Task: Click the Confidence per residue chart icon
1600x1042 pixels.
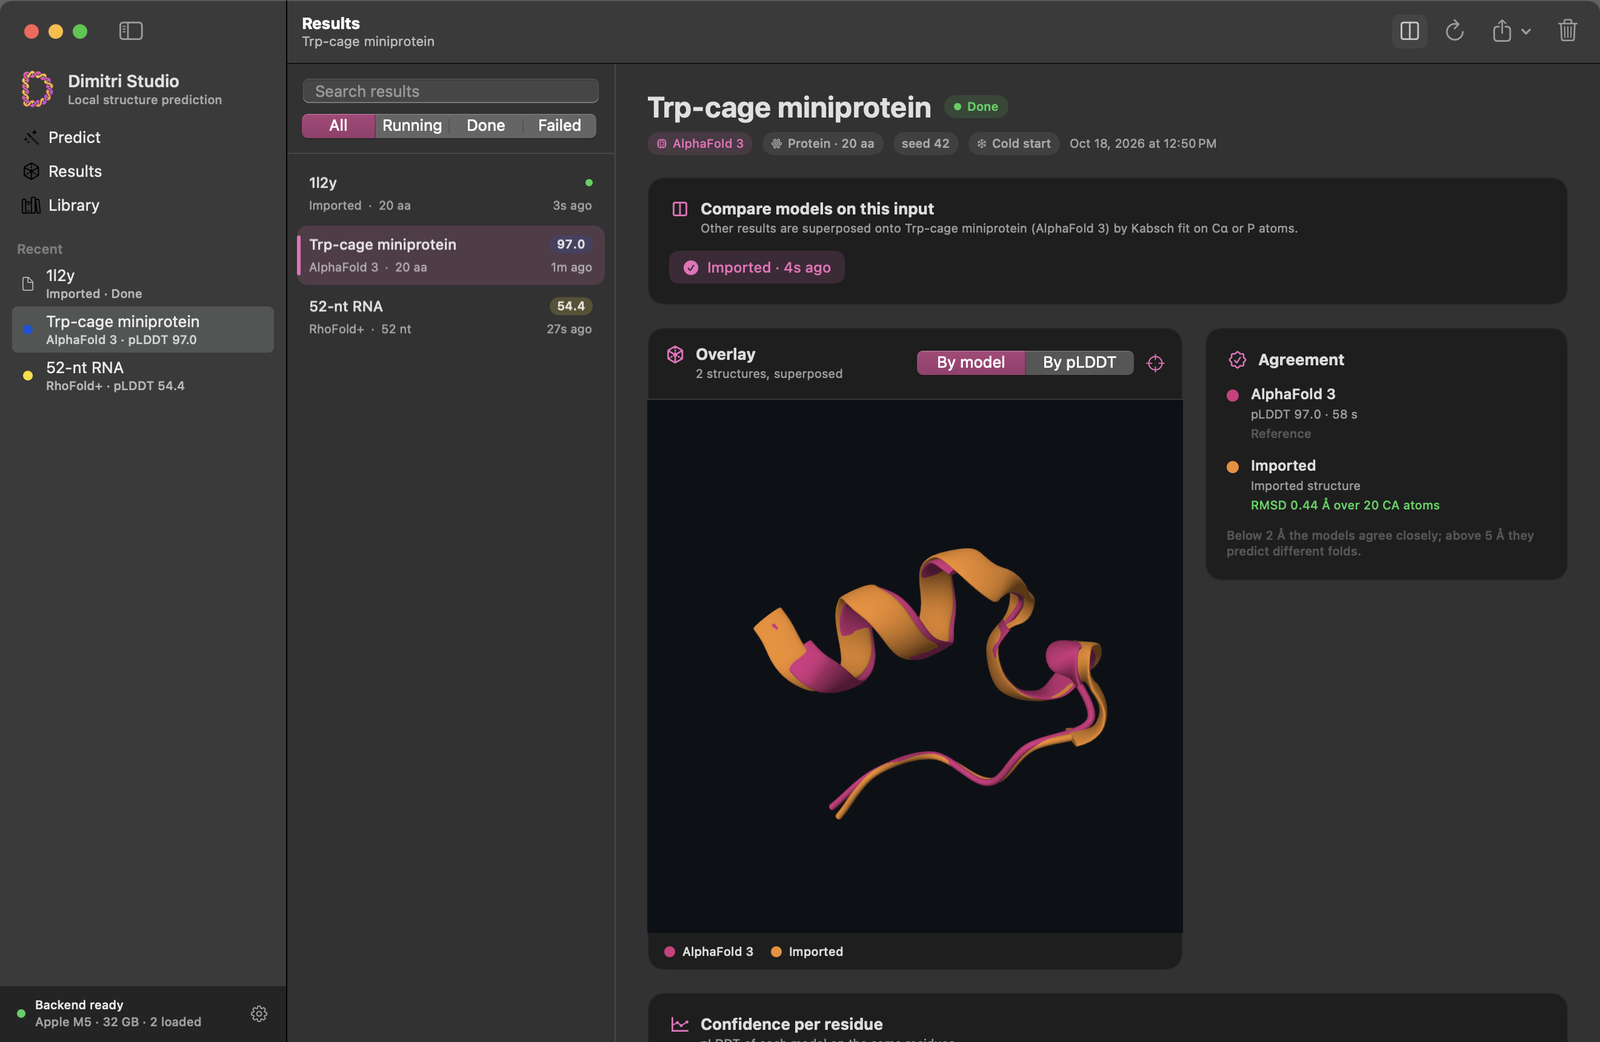Action: (680, 1024)
